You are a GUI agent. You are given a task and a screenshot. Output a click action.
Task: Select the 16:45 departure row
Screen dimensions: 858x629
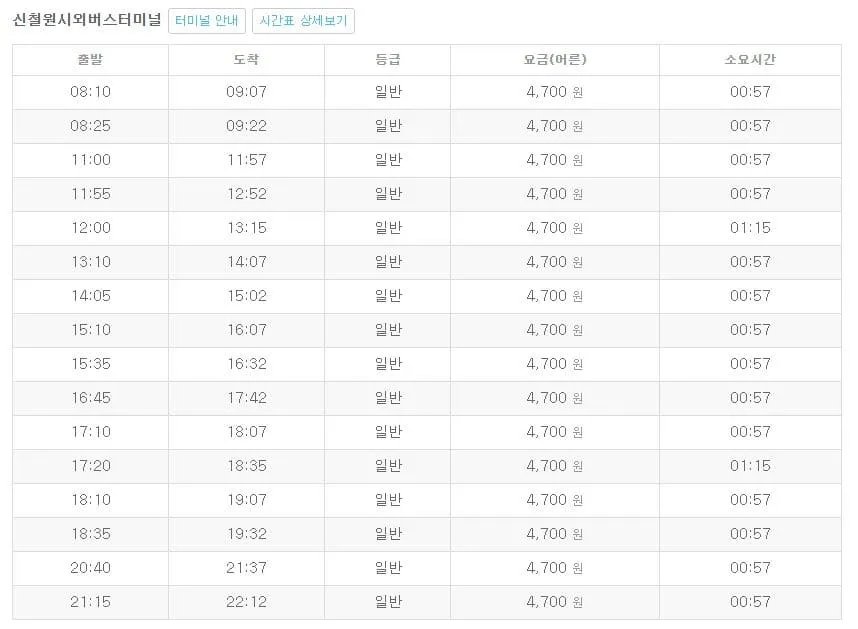90,397
